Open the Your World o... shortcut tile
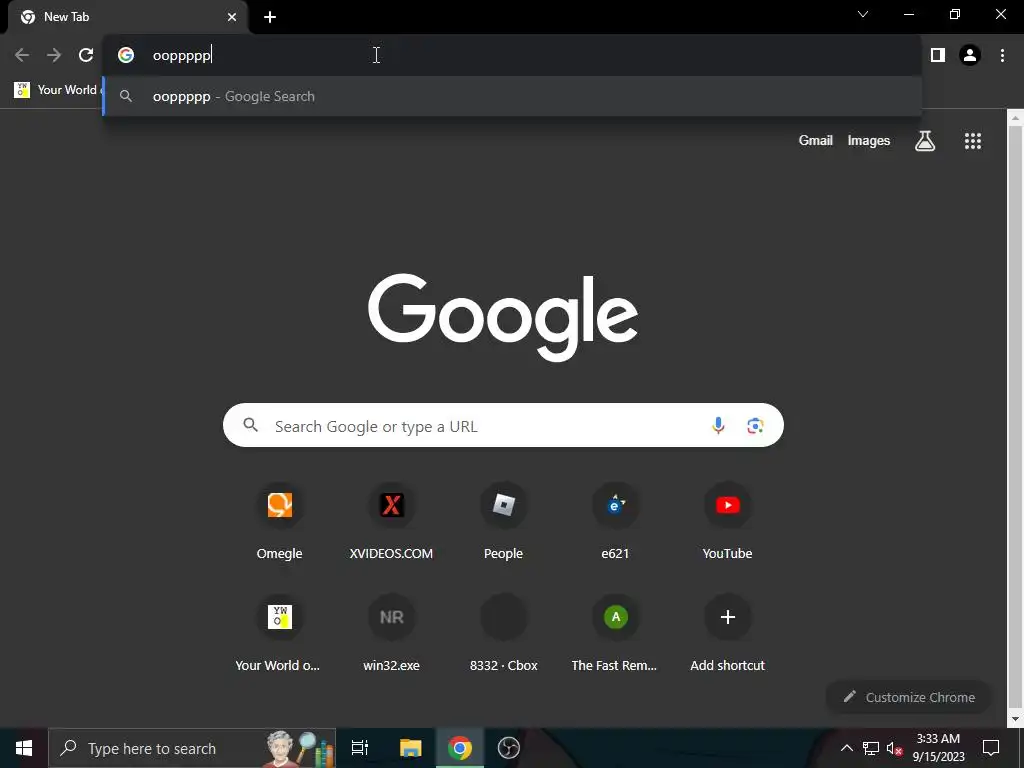The image size is (1024, 768). click(x=280, y=633)
